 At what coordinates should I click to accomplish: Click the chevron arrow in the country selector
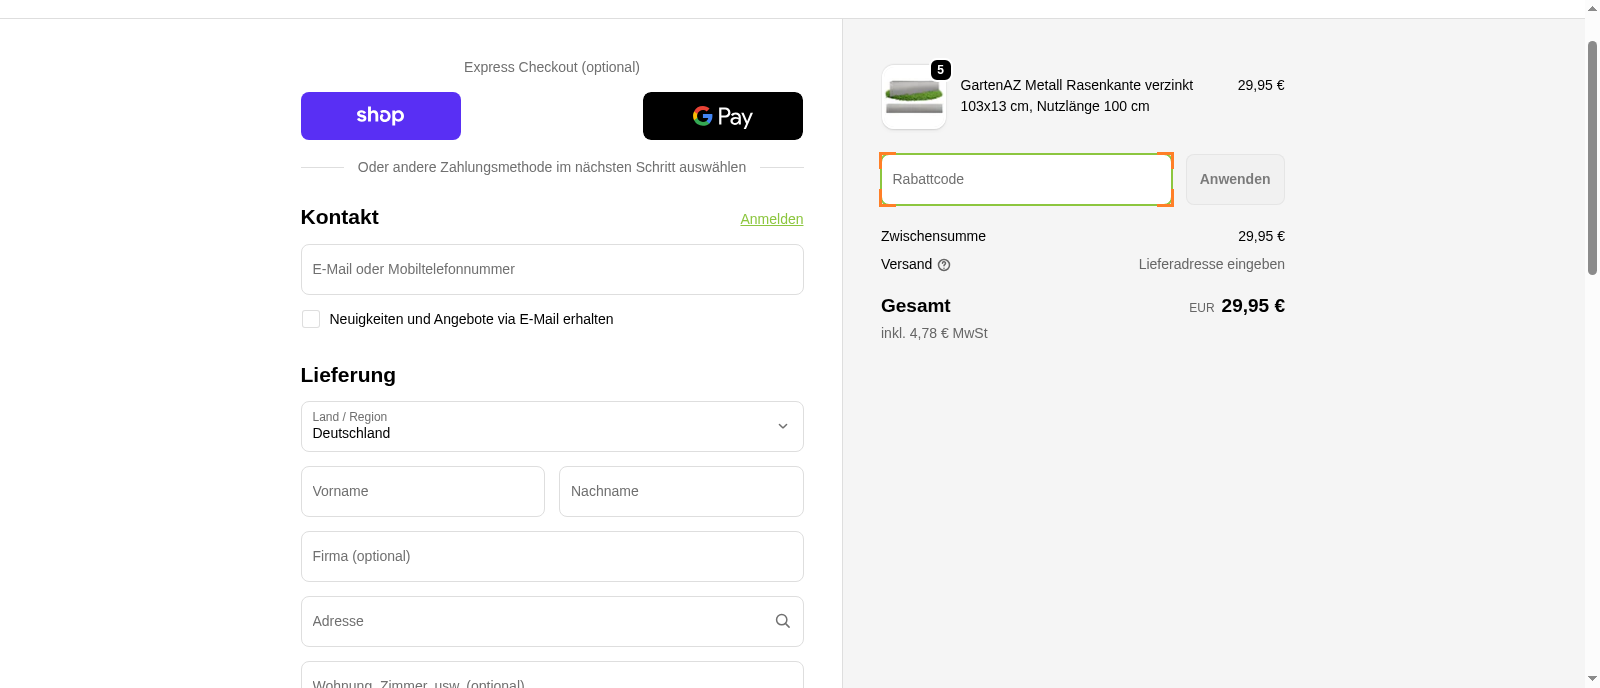point(782,427)
